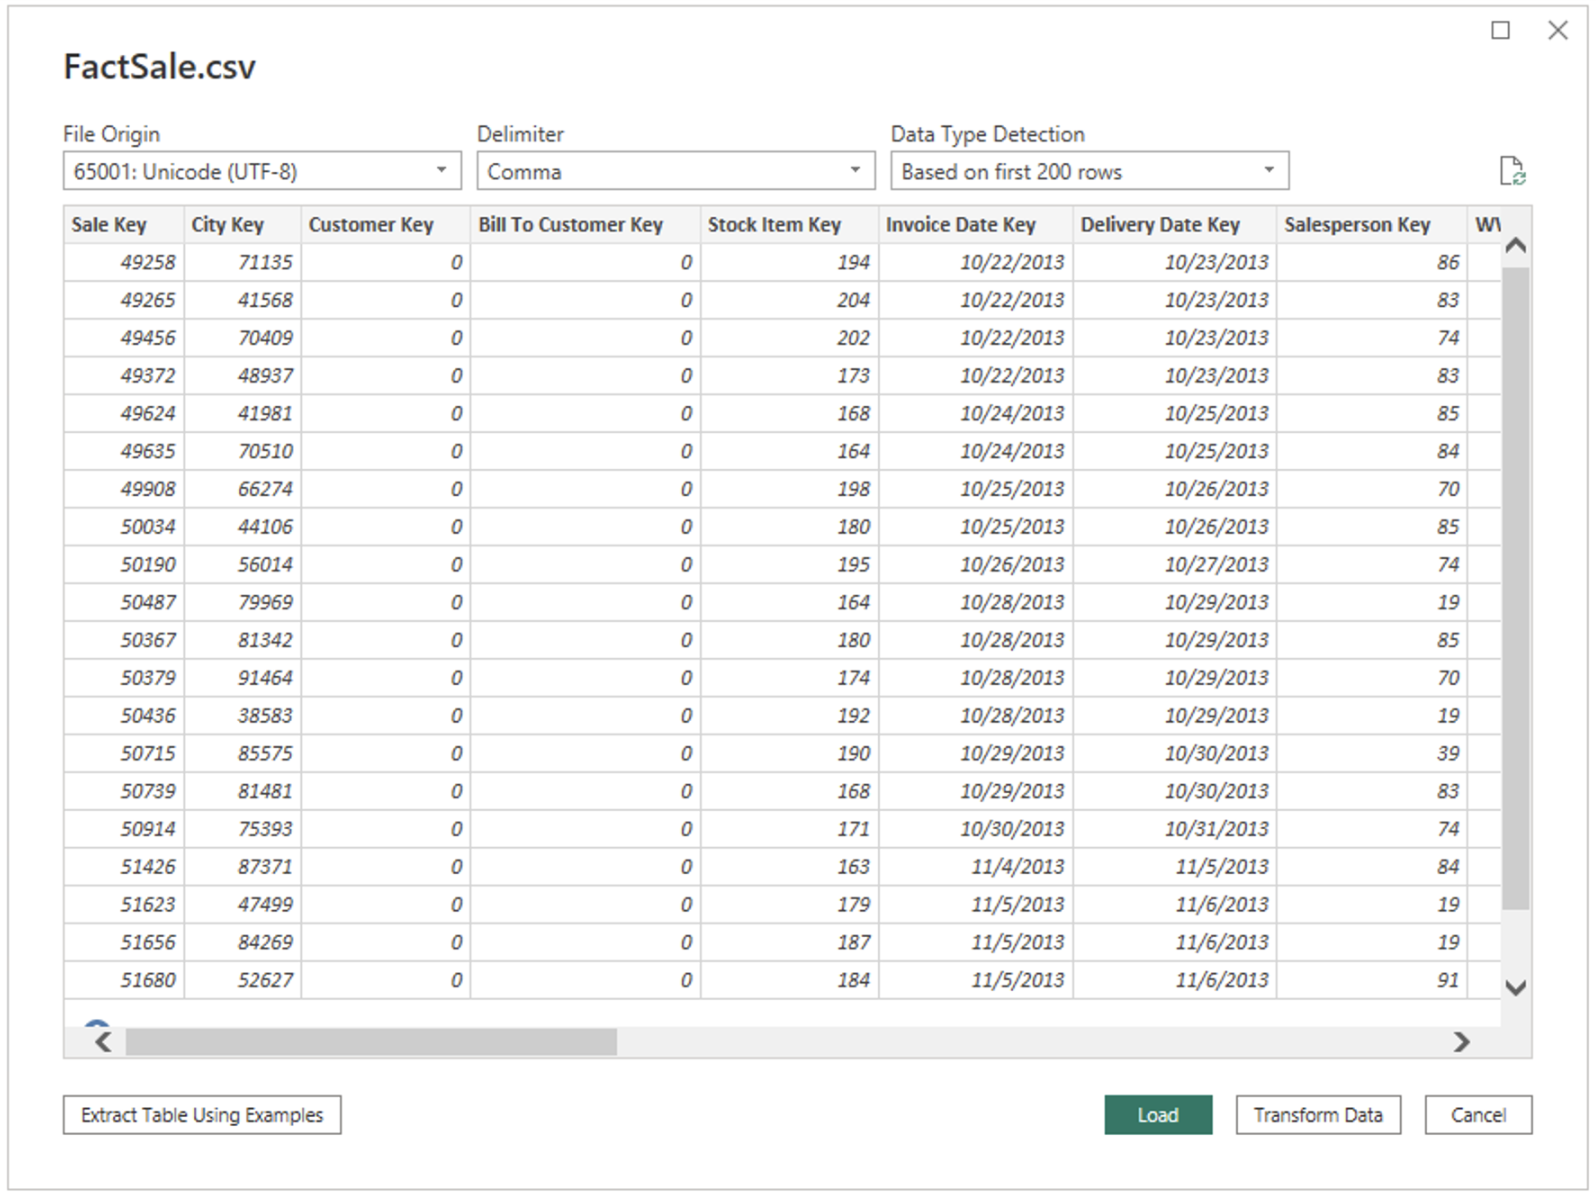Select the City Key column header
The height and width of the screenshot is (1196, 1596).
(x=243, y=225)
